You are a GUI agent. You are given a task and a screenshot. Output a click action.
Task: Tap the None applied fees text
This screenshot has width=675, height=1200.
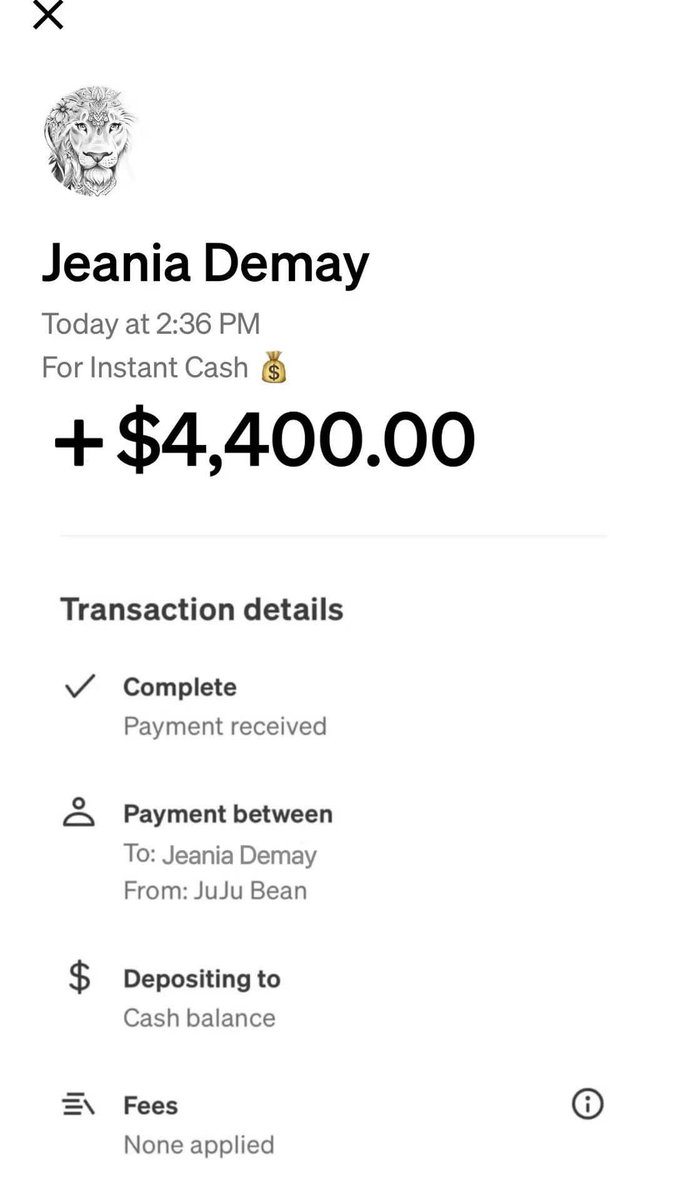198,1144
